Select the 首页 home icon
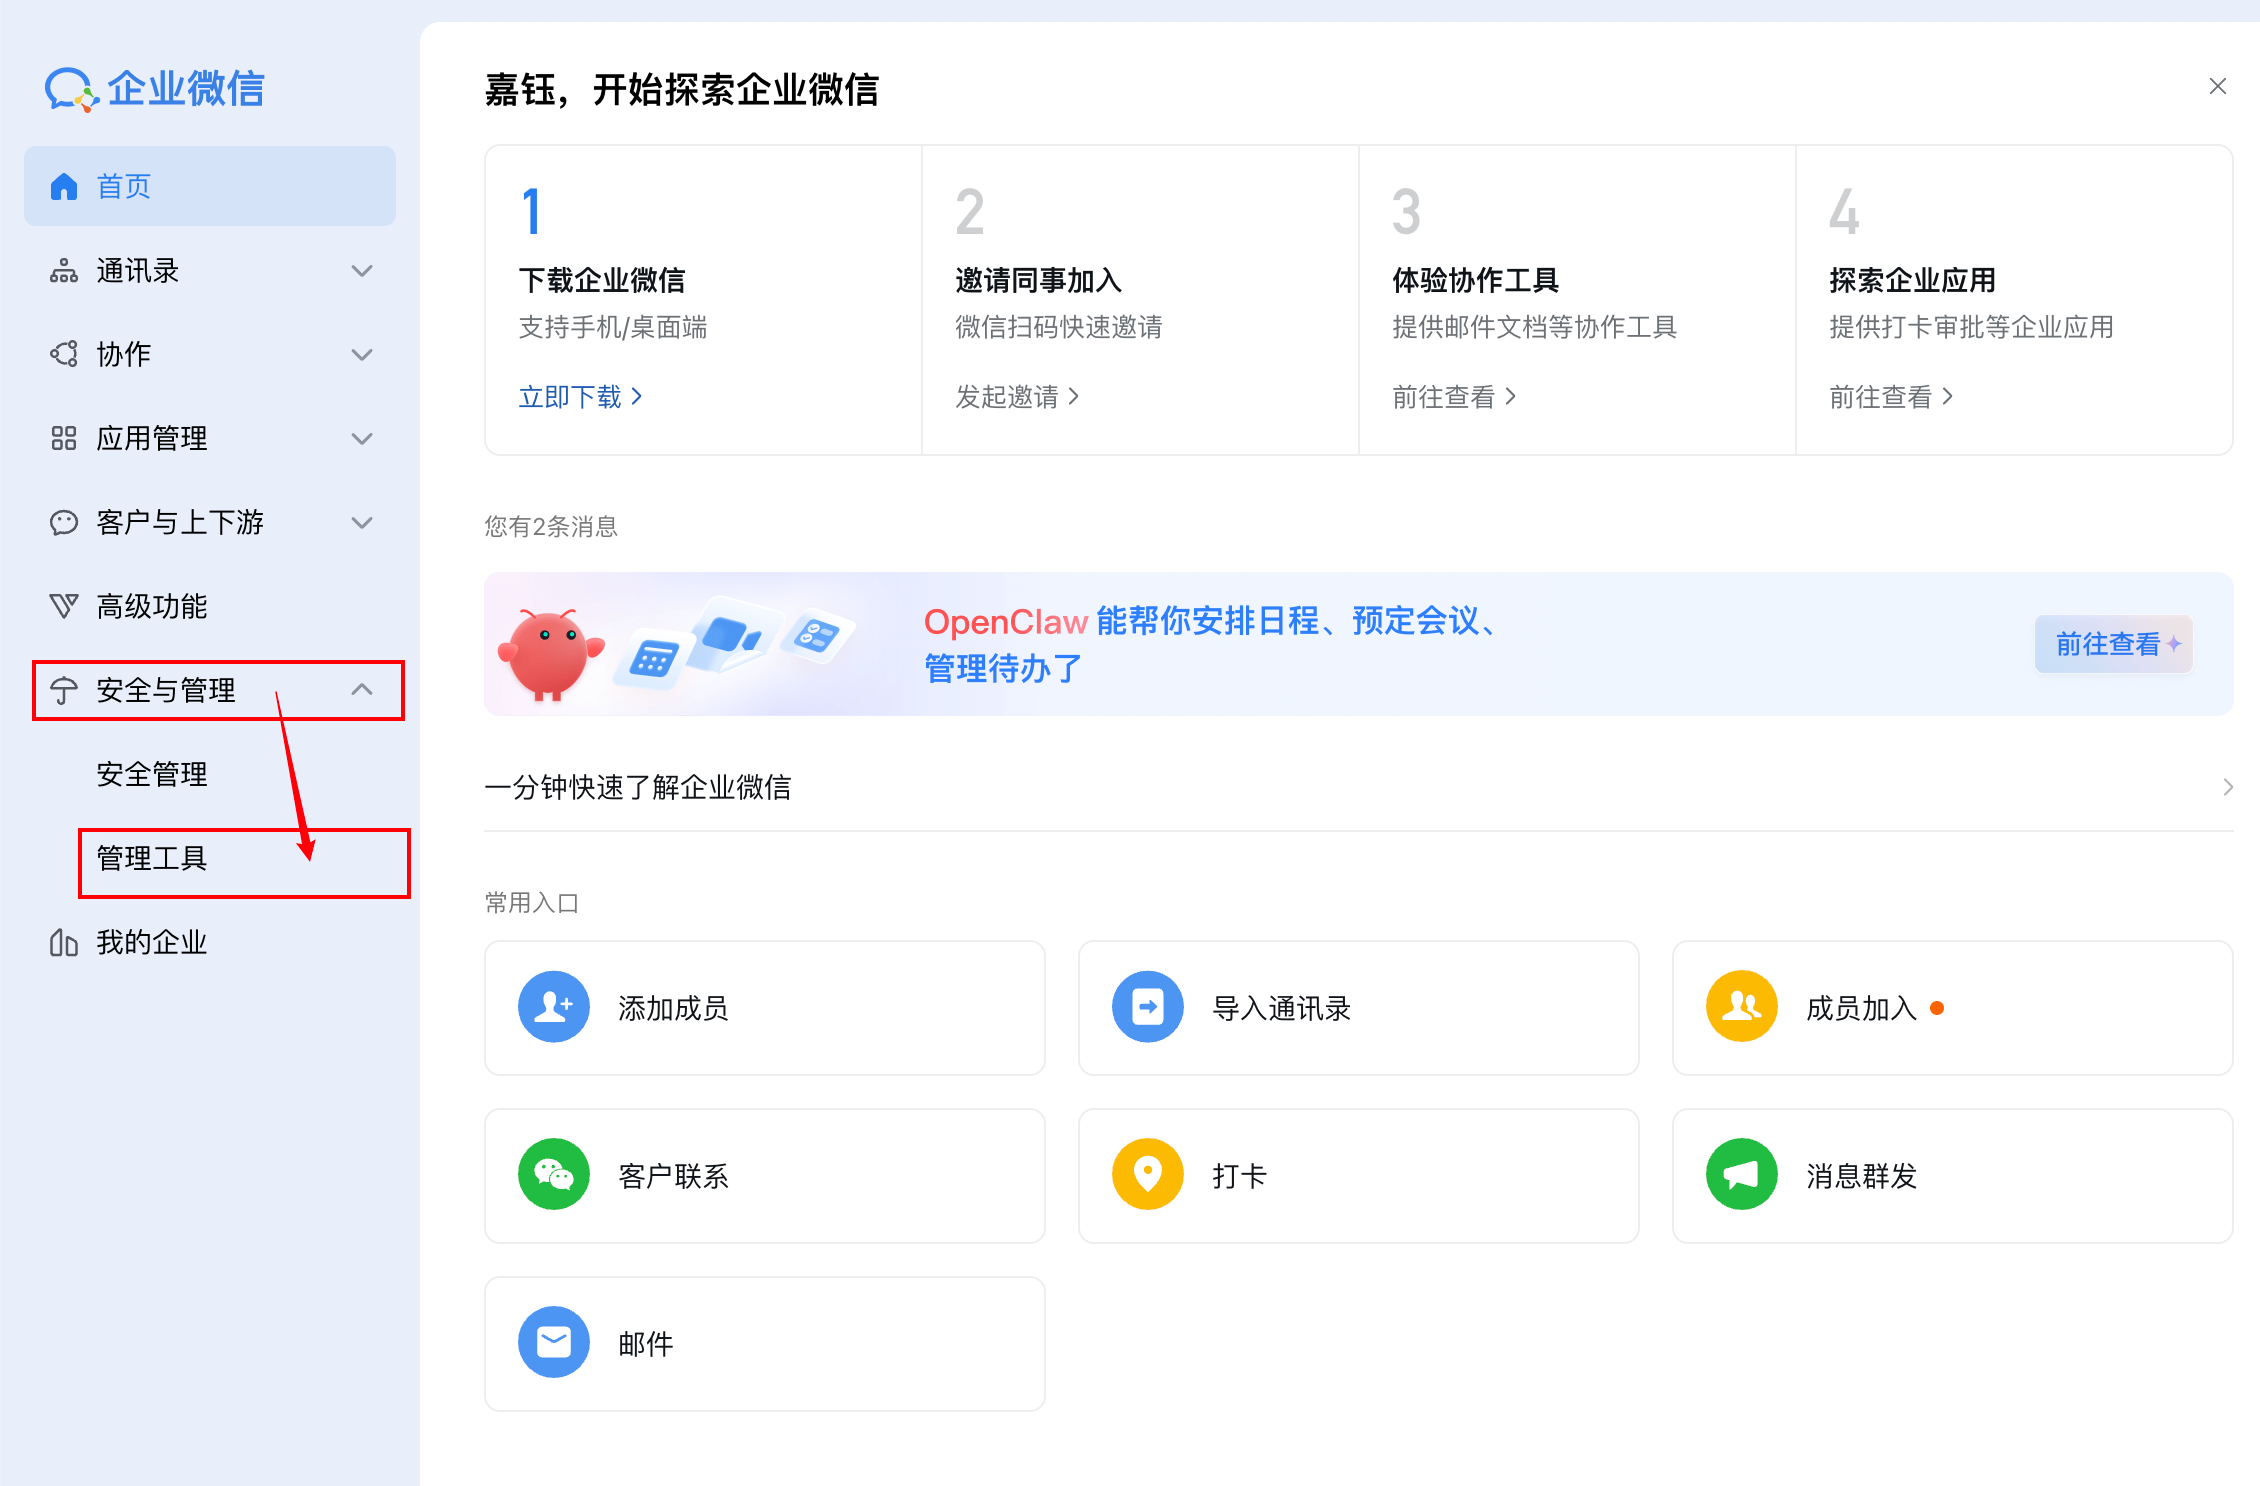Screen dimensions: 2260x1486 (64, 185)
